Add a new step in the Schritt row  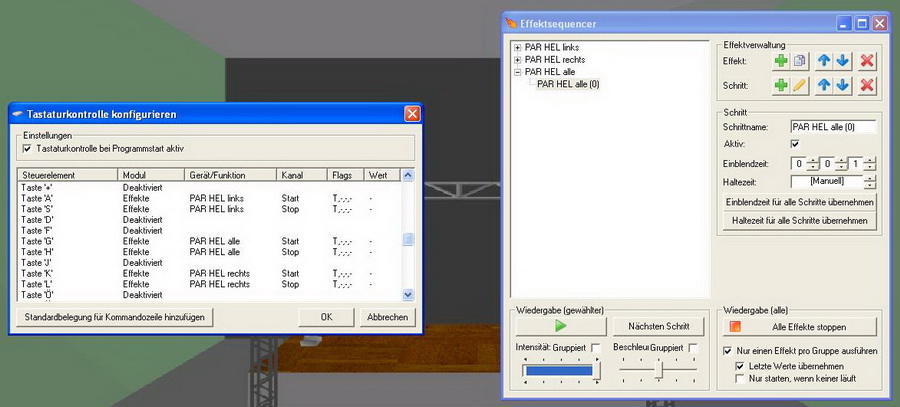tap(781, 86)
